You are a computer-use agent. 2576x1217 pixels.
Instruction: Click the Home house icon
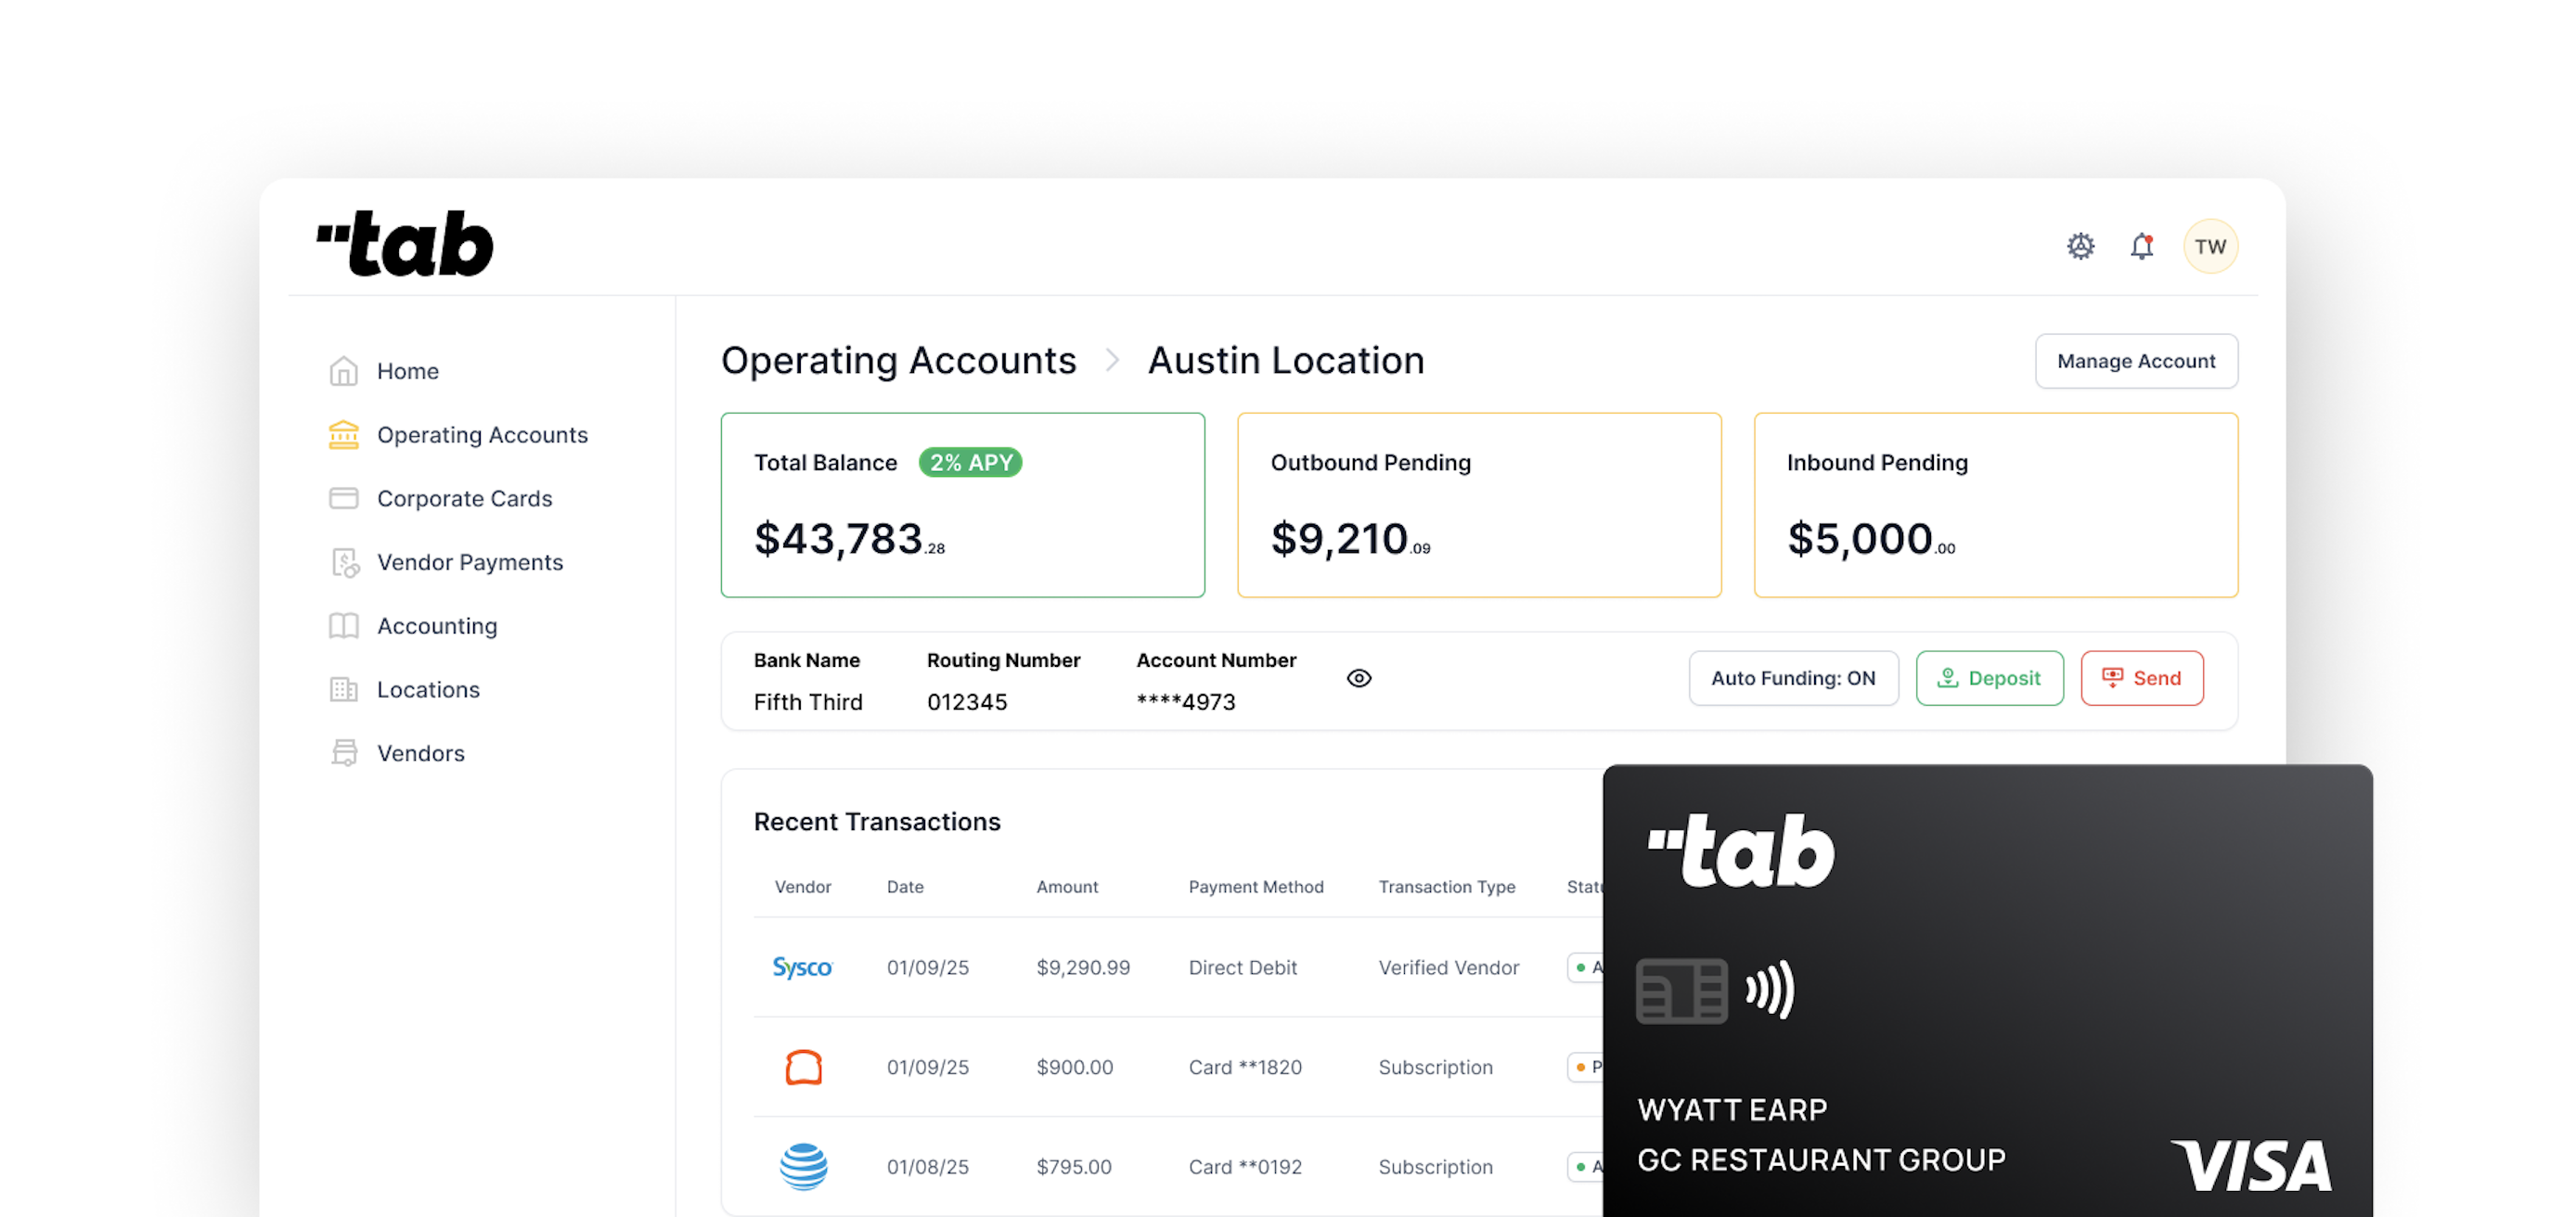tap(344, 371)
